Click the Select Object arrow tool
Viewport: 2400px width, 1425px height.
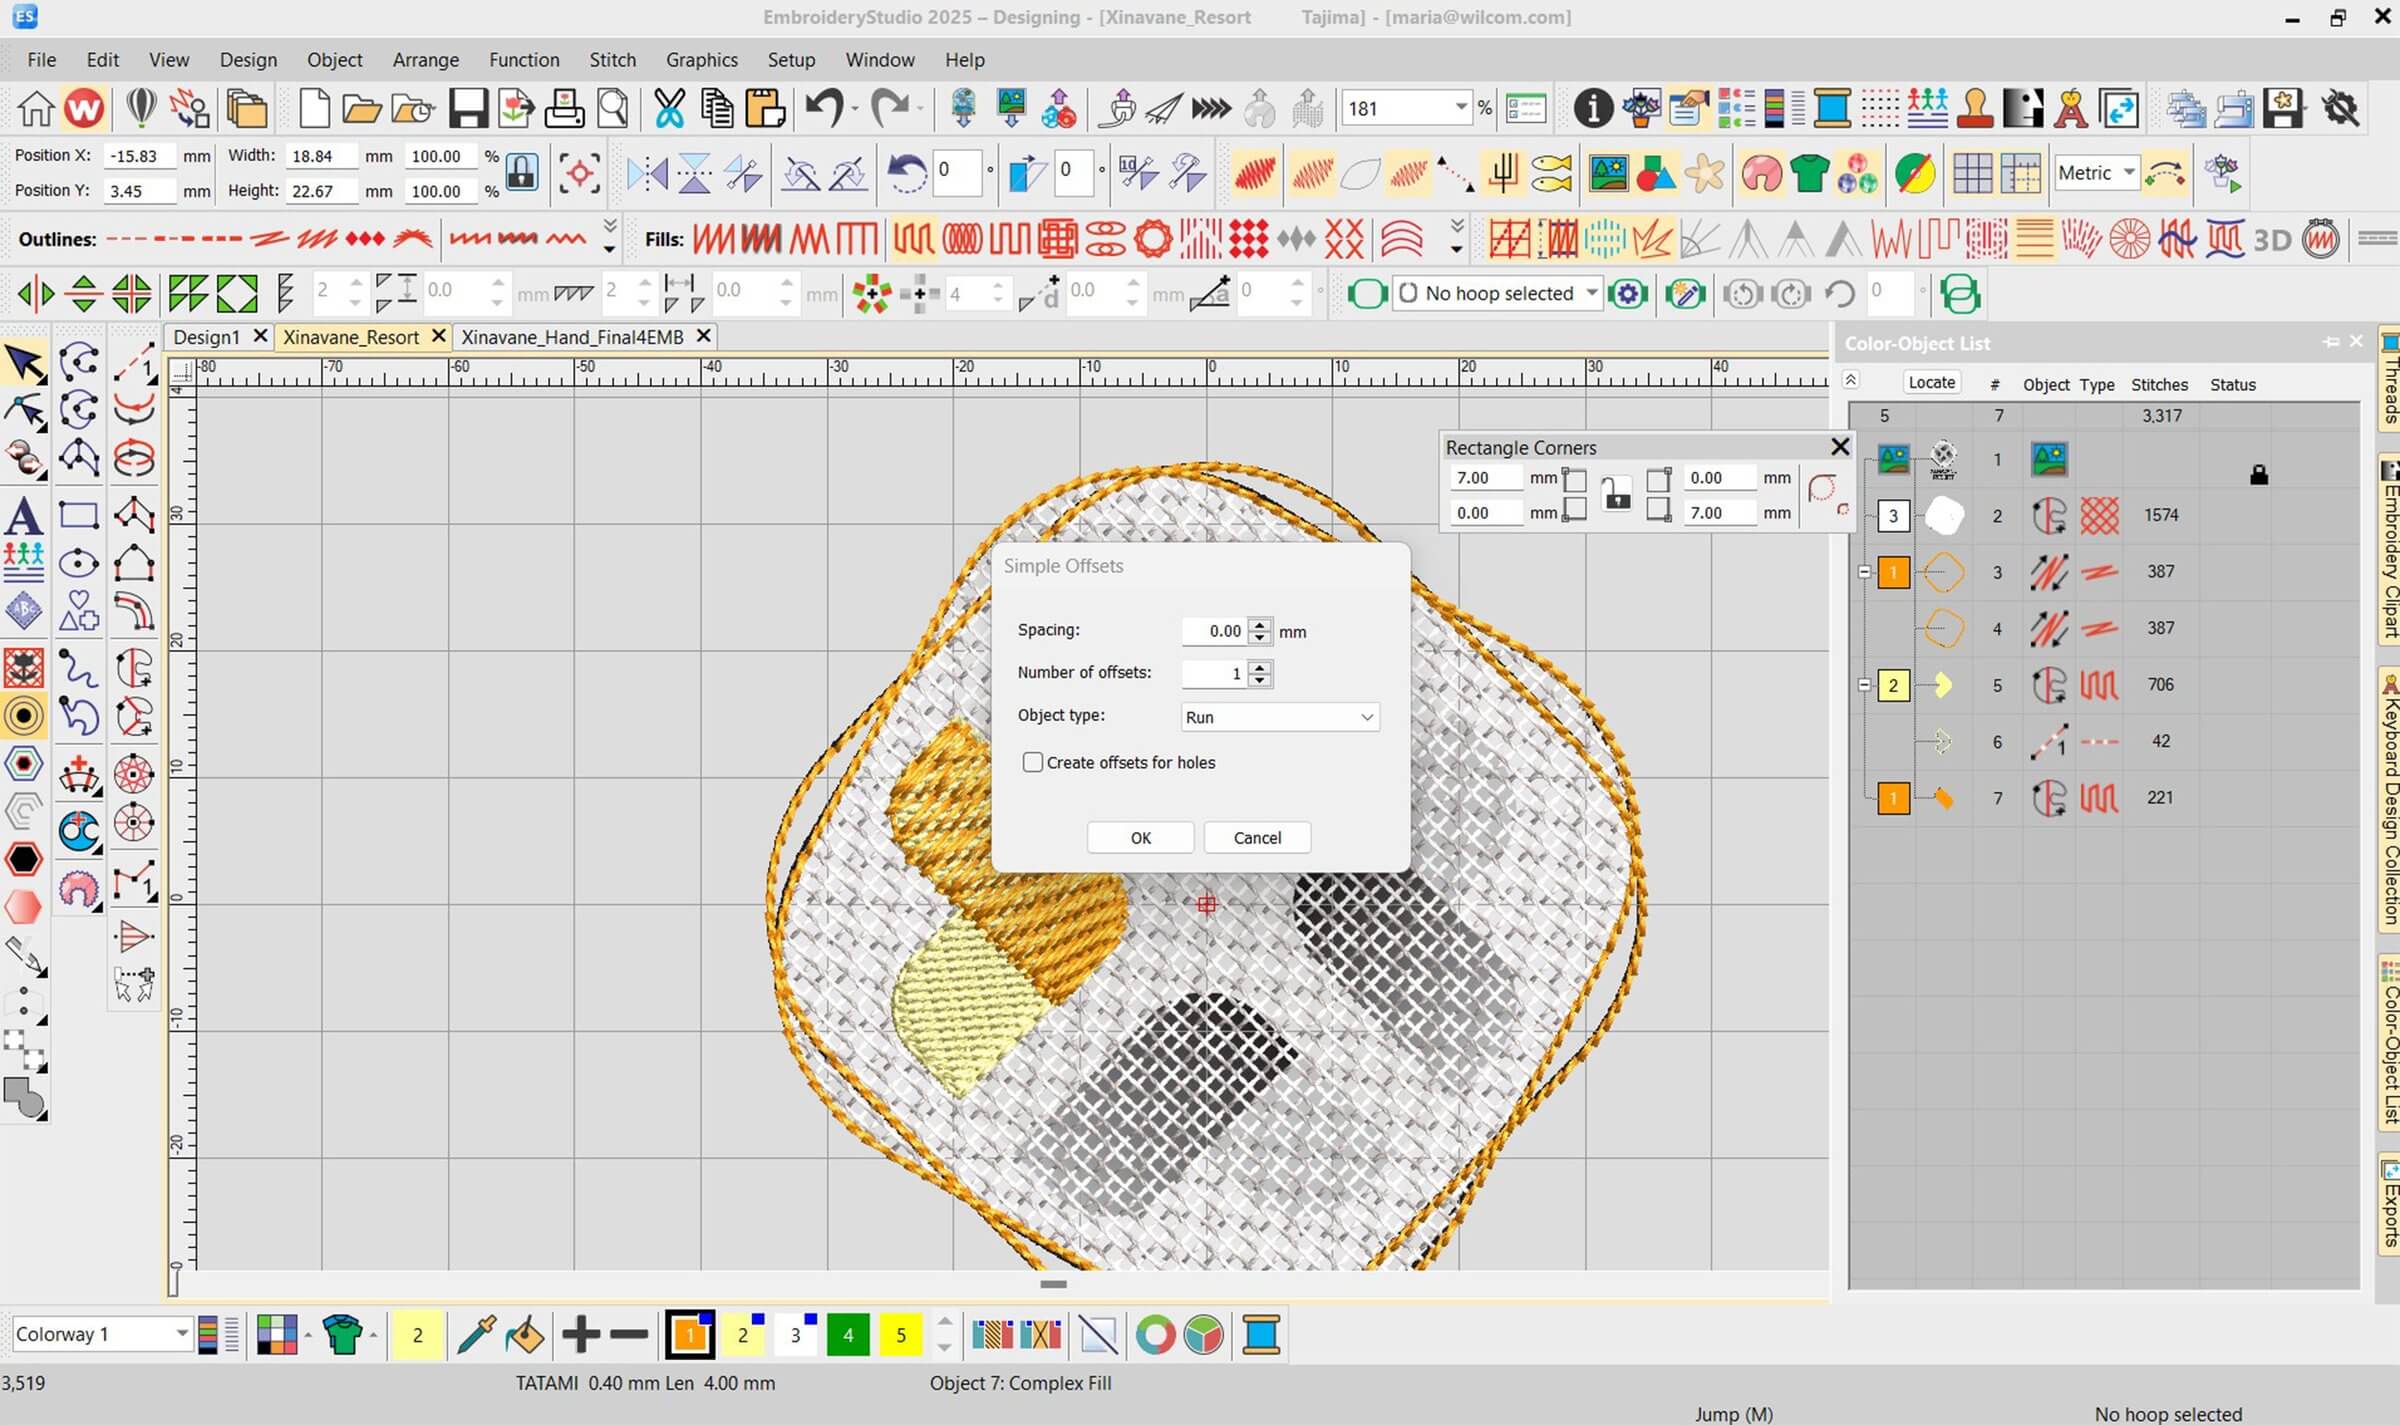click(25, 362)
